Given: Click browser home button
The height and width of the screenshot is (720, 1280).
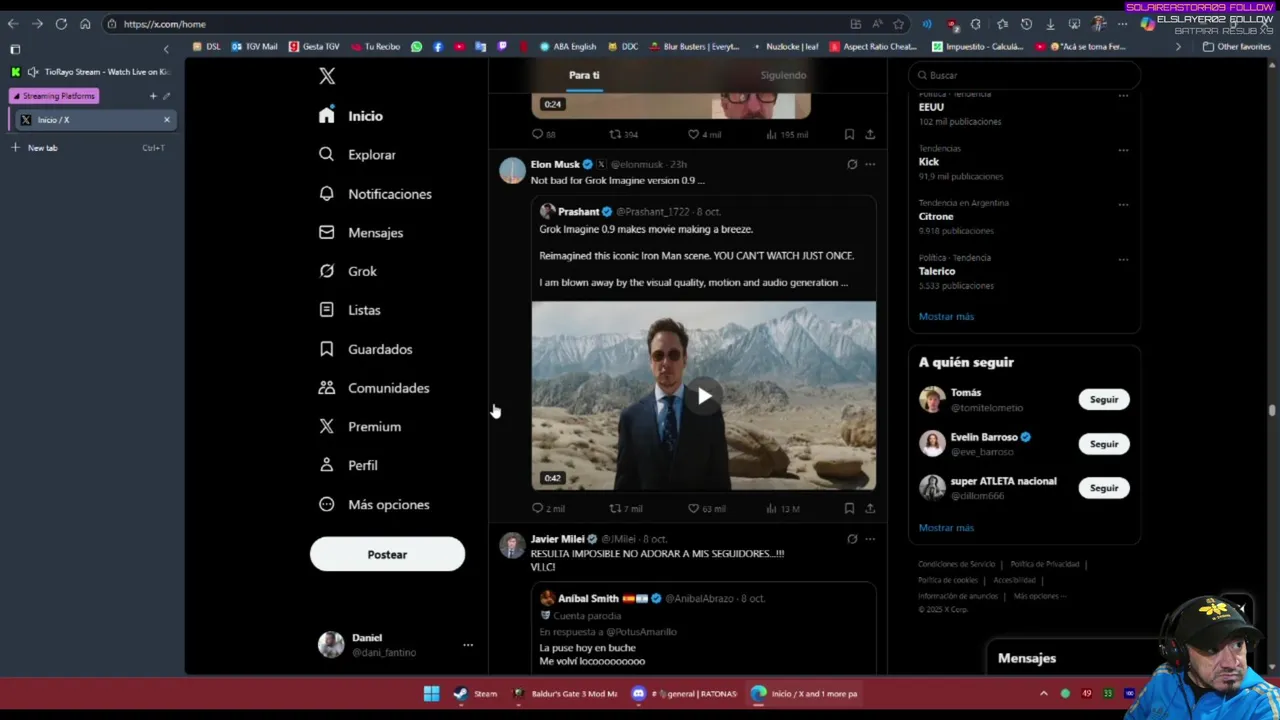Looking at the screenshot, I should coord(85,24).
